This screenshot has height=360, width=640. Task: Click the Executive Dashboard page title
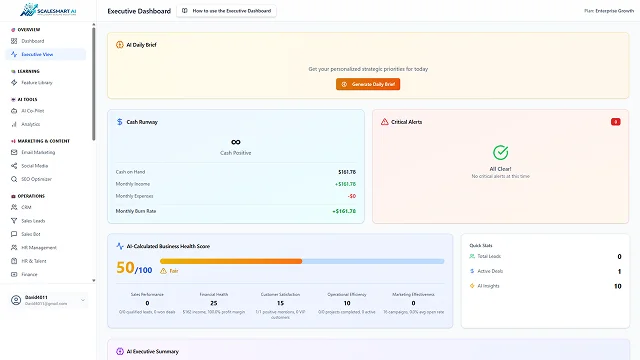tap(139, 11)
